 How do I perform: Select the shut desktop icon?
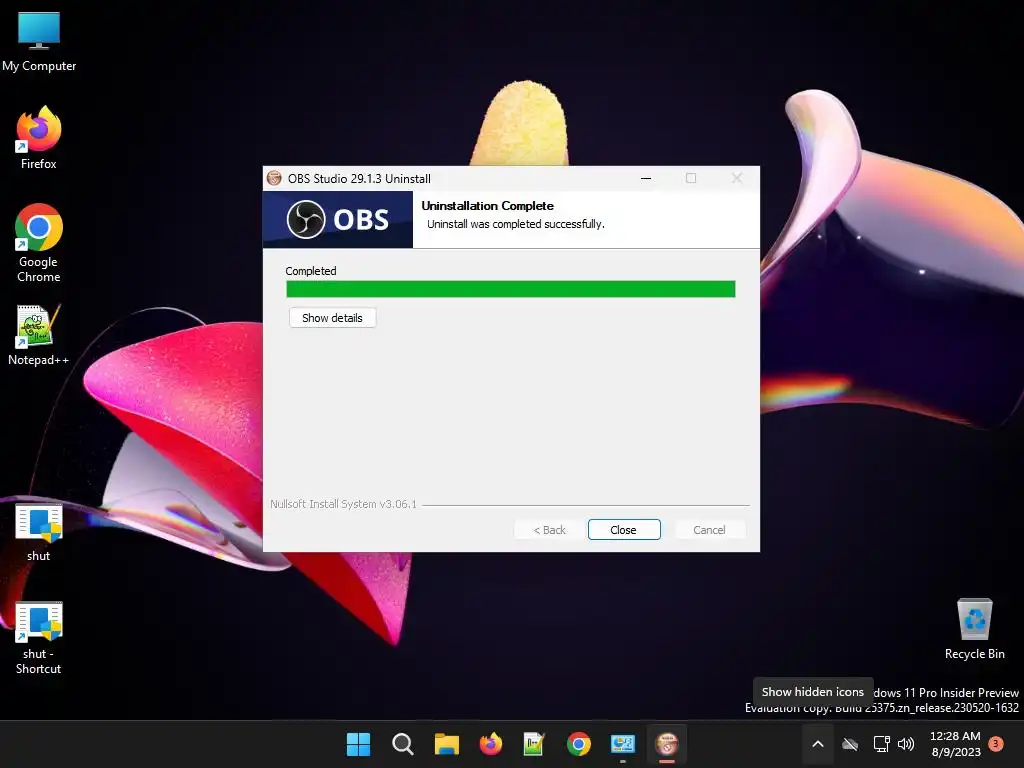39,532
